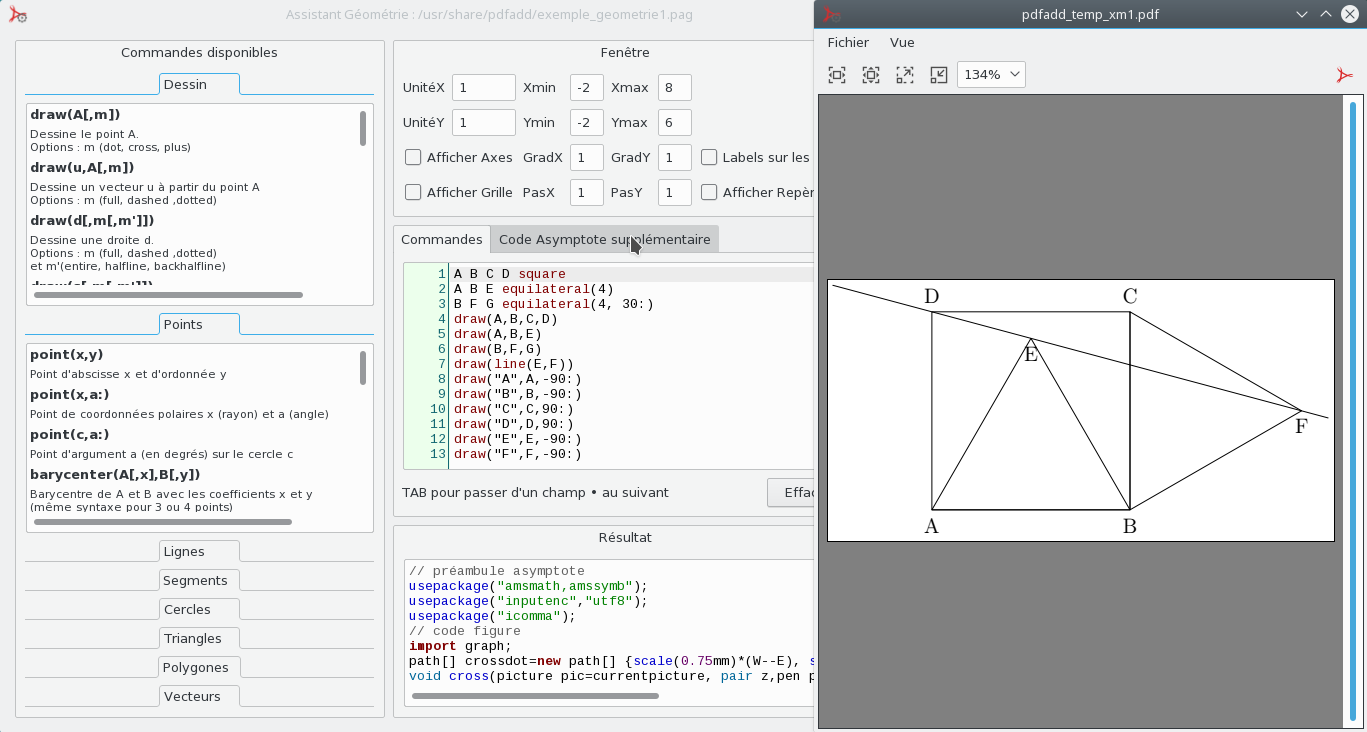The height and width of the screenshot is (732, 1367).
Task: Click the PDF viewer vertical scrollbar
Action: coord(1352,410)
